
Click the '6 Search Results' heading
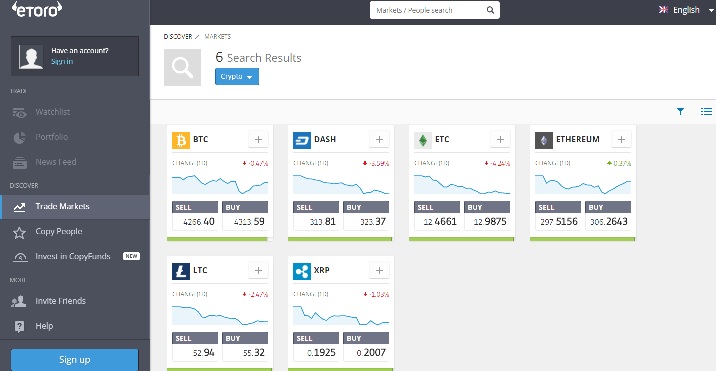pos(258,58)
